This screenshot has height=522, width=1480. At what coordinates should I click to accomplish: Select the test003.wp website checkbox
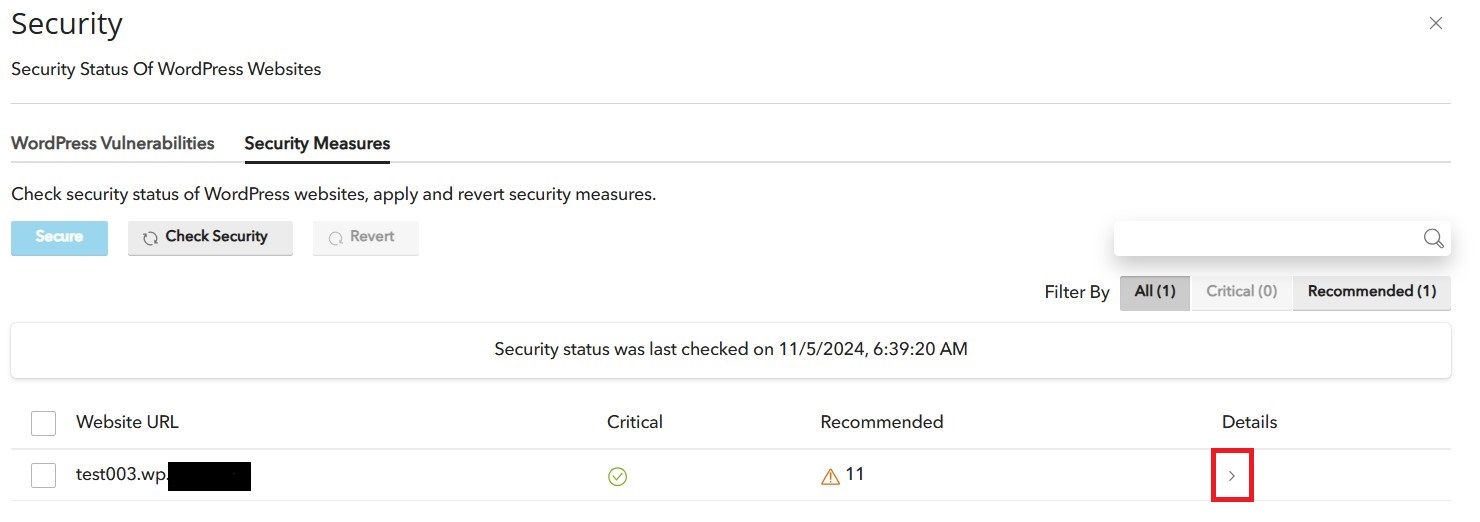click(x=43, y=476)
